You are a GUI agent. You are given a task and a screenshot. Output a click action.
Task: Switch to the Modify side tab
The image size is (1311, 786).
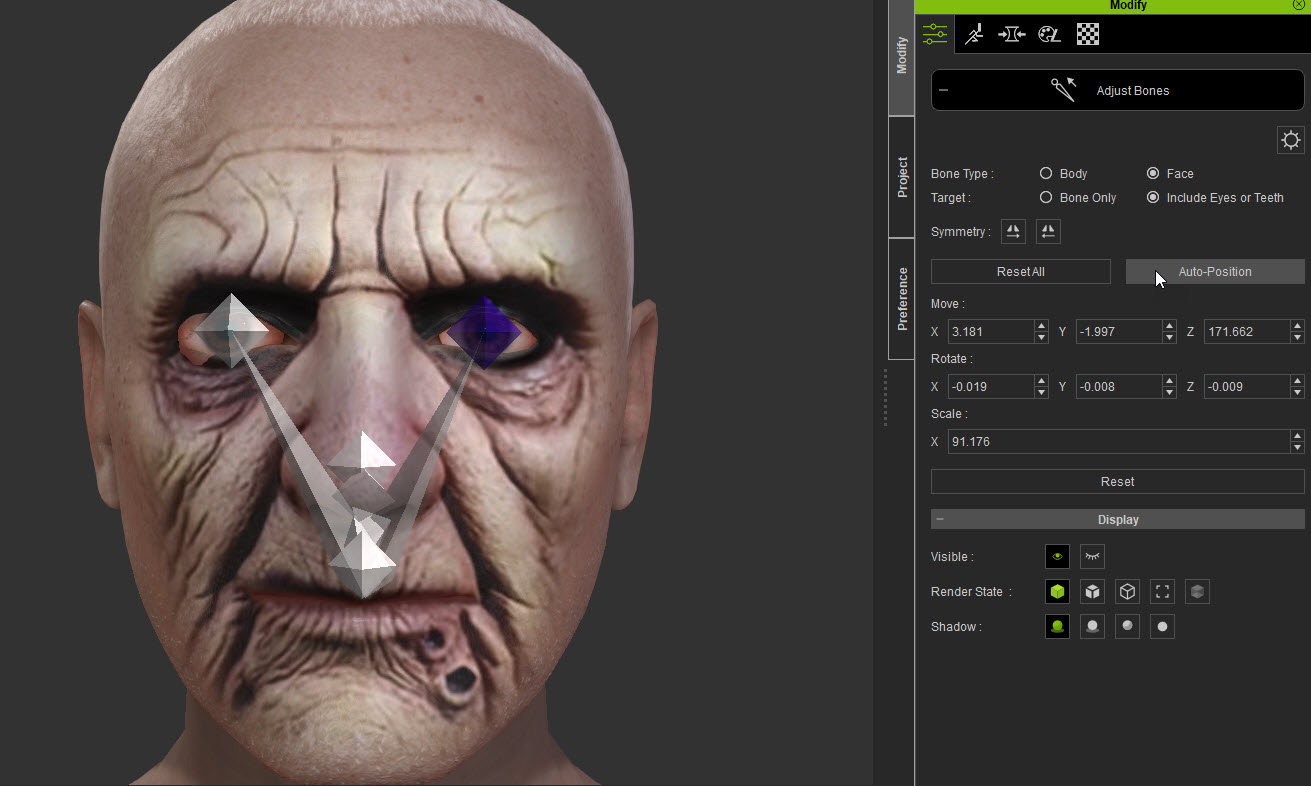(901, 57)
